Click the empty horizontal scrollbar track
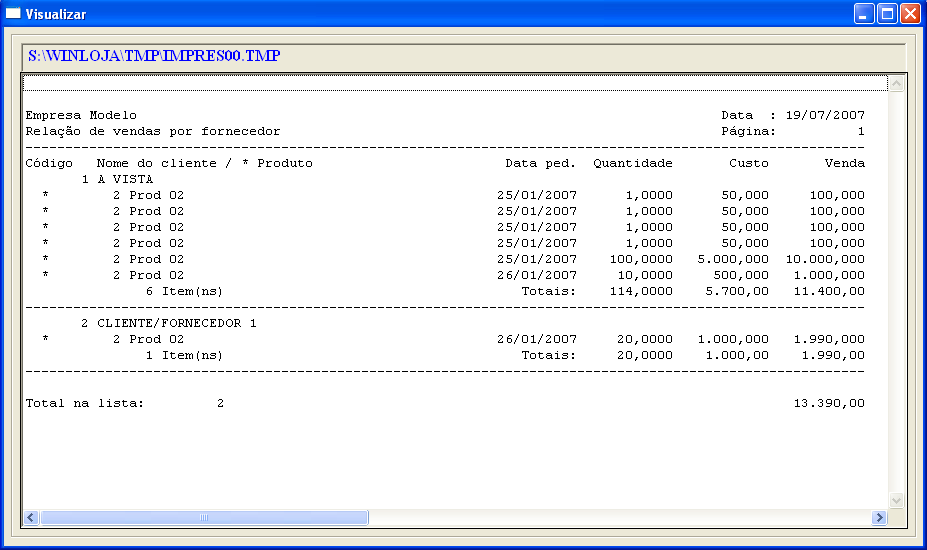The width and height of the screenshot is (927, 550). (620, 518)
